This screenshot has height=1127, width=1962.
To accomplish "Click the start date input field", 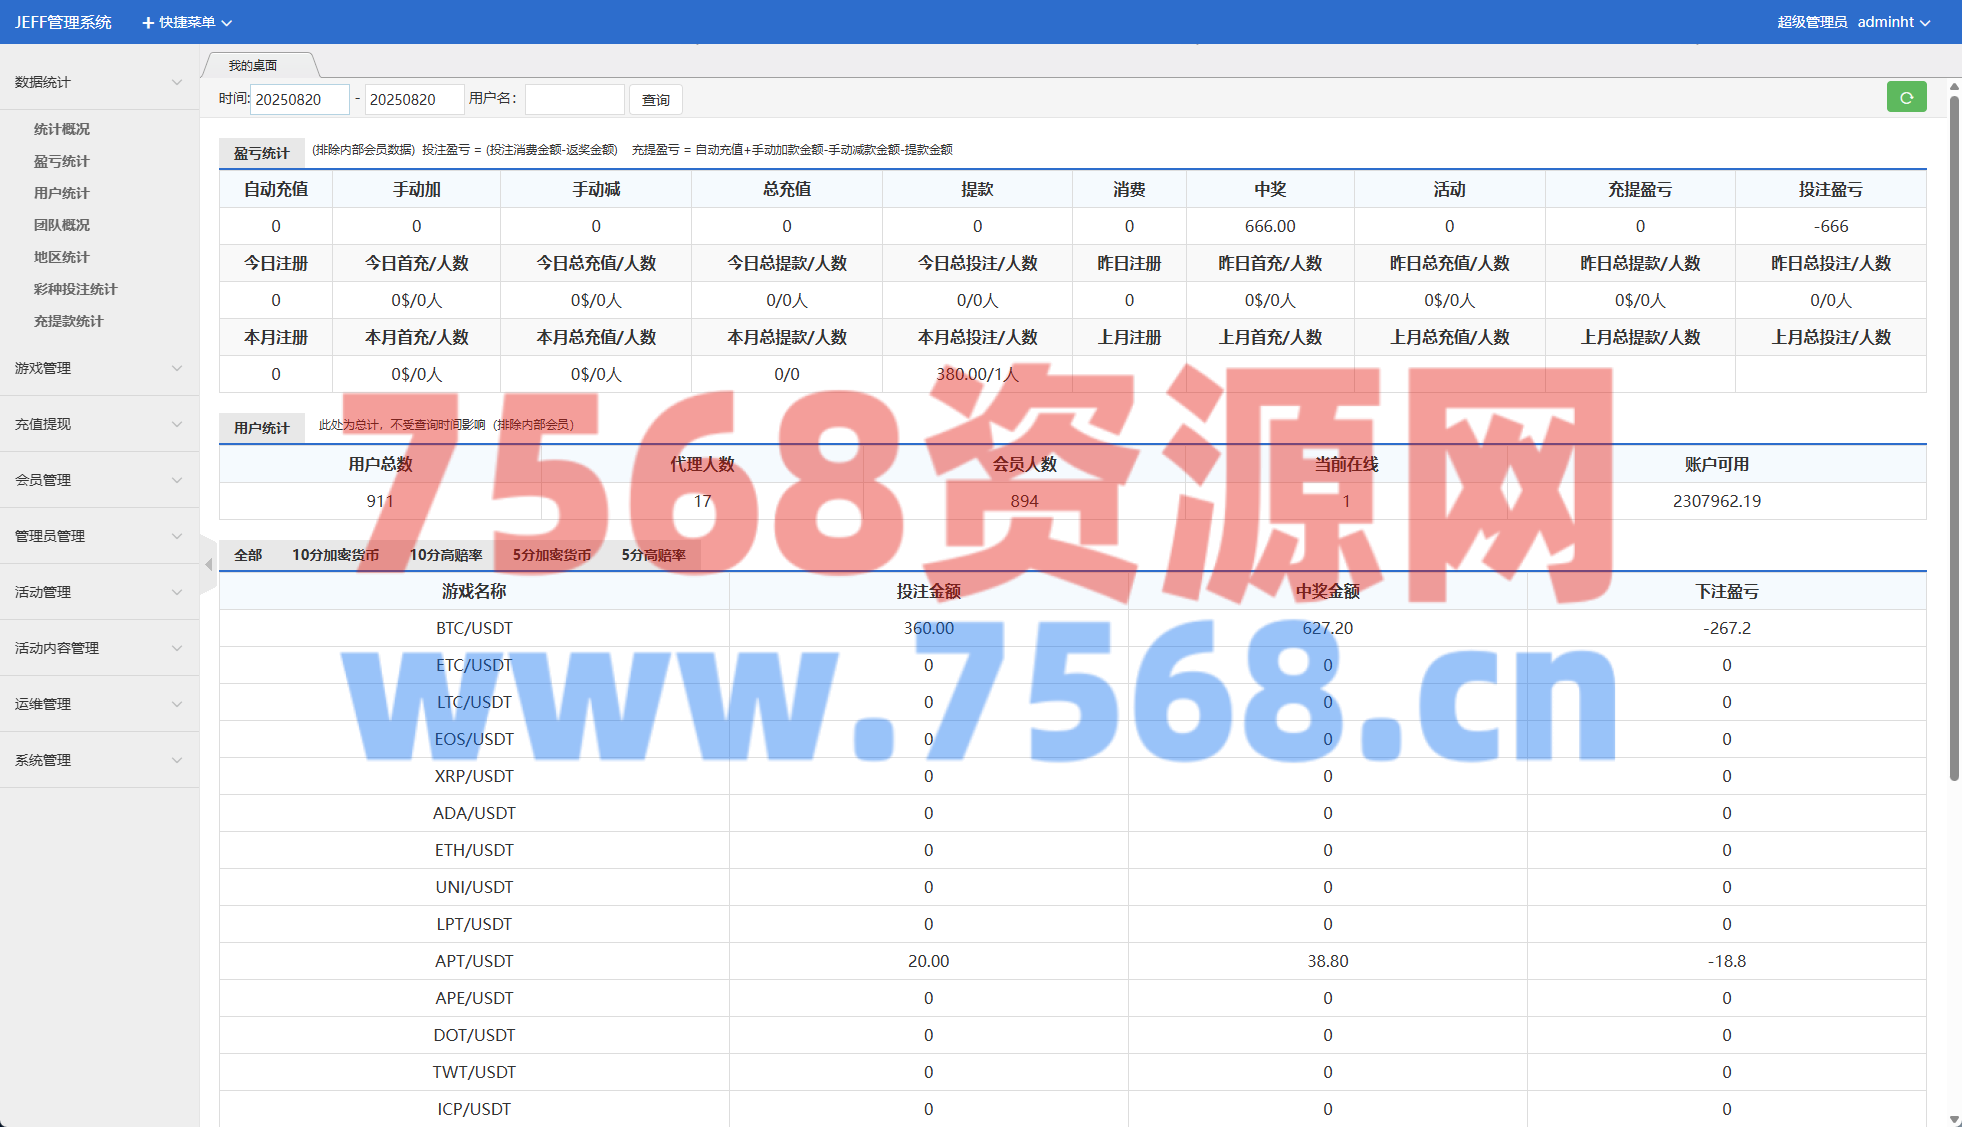I will point(298,99).
